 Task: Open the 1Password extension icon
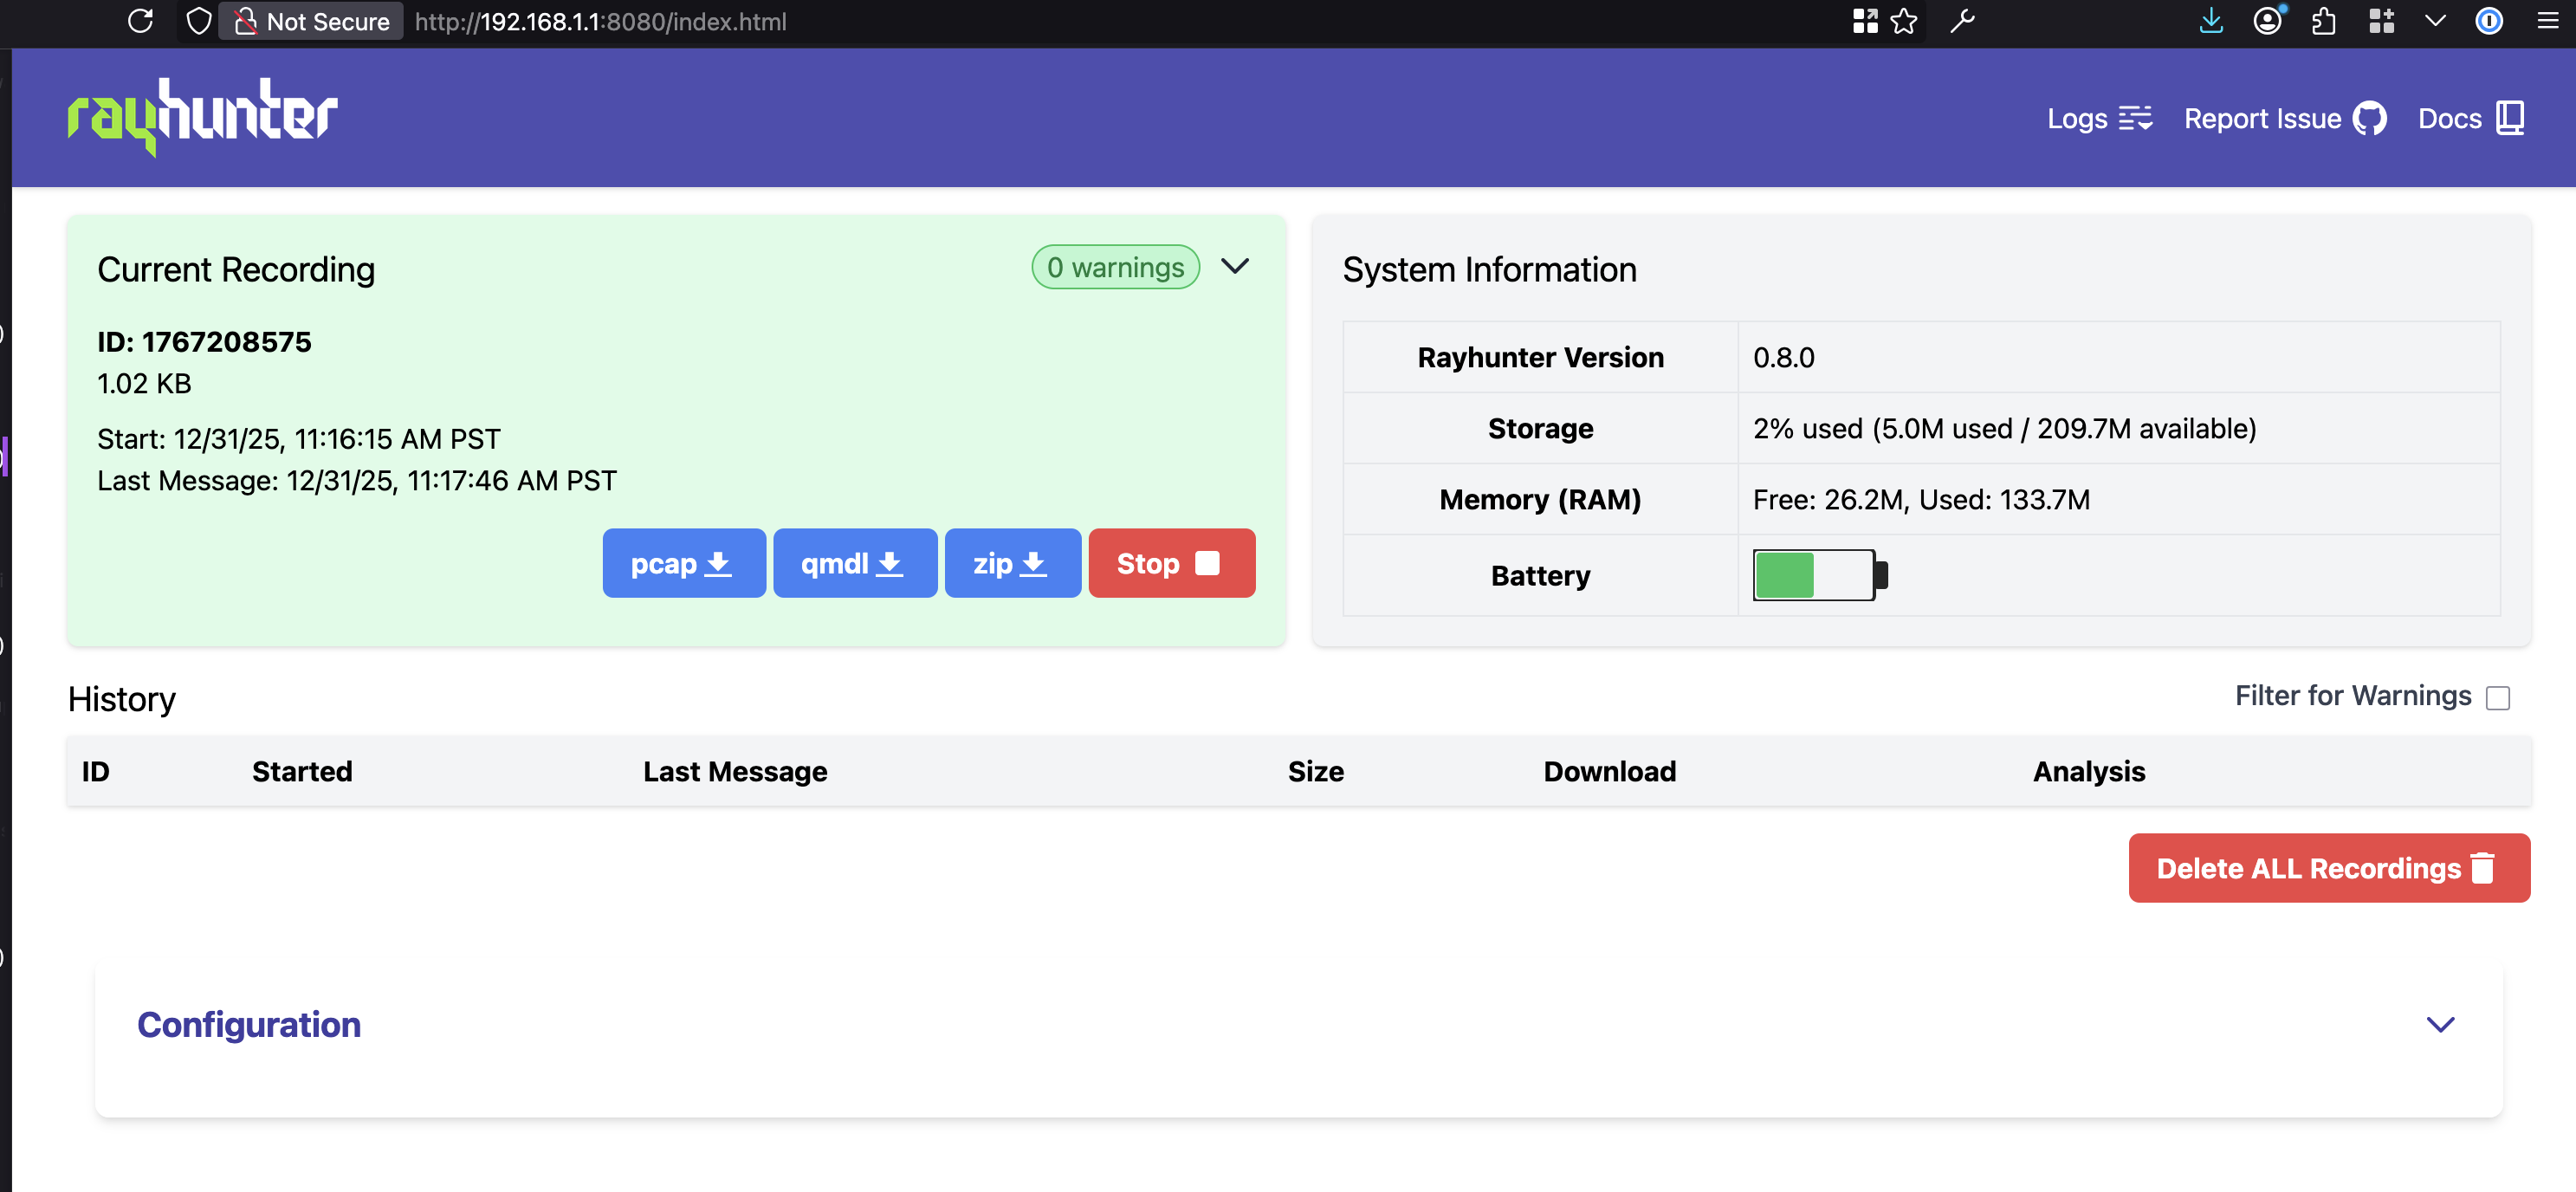click(x=2489, y=21)
